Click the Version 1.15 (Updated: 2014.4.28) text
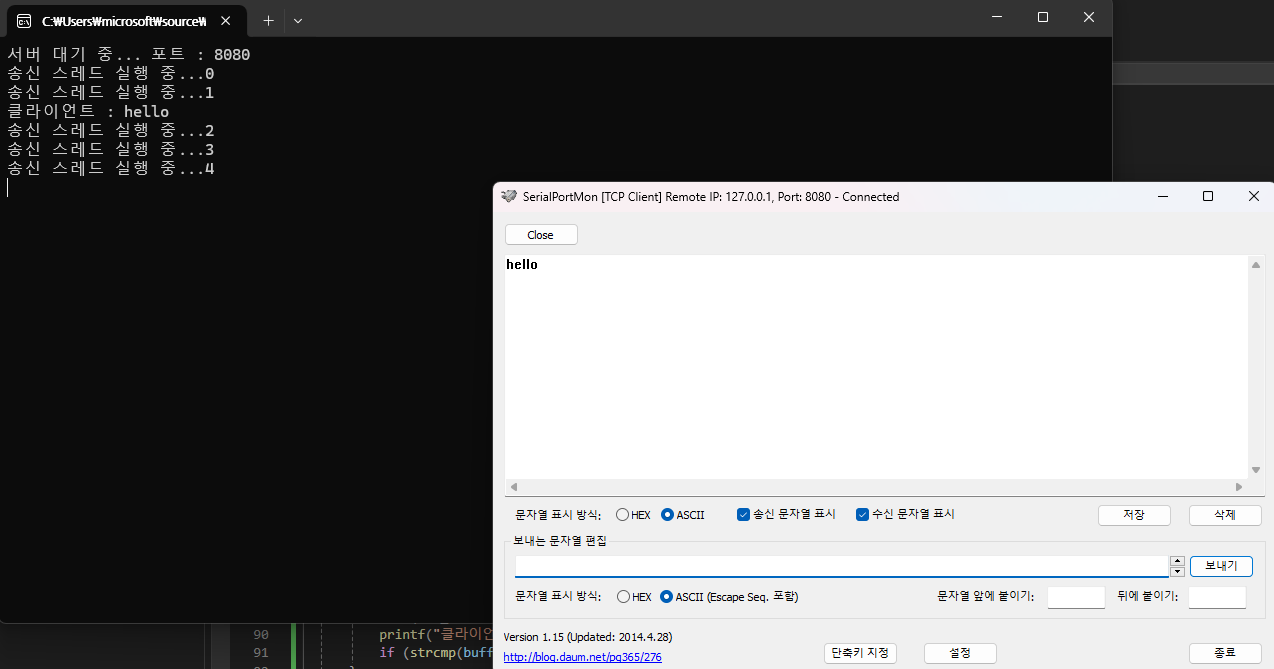The width and height of the screenshot is (1274, 669). point(588,637)
